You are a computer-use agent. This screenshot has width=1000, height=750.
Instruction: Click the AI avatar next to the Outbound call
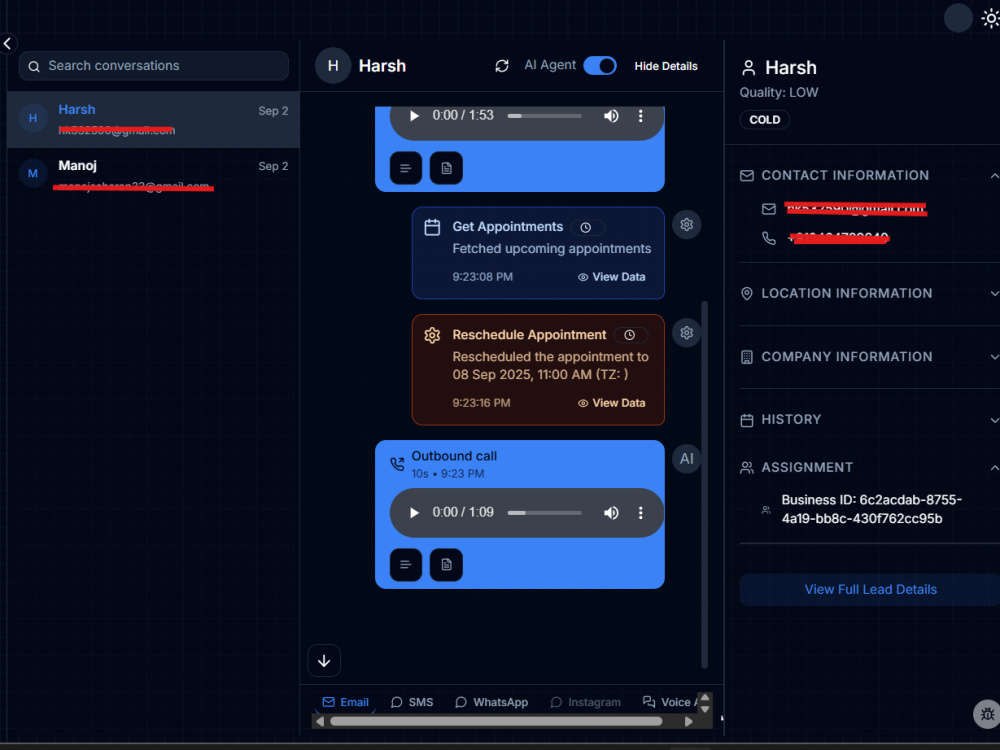(686, 459)
